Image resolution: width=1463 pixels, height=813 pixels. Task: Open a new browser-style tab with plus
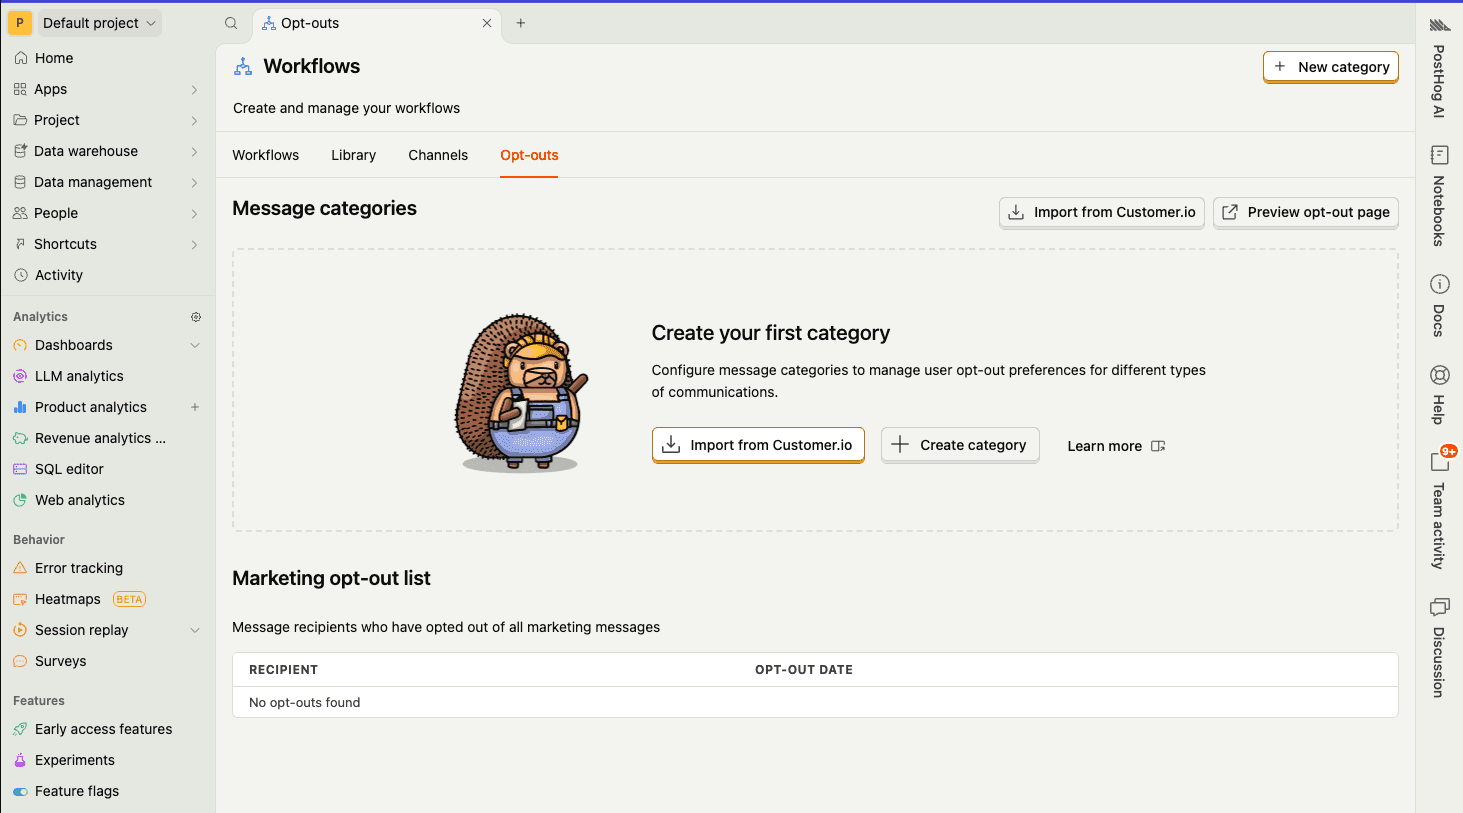tap(519, 22)
